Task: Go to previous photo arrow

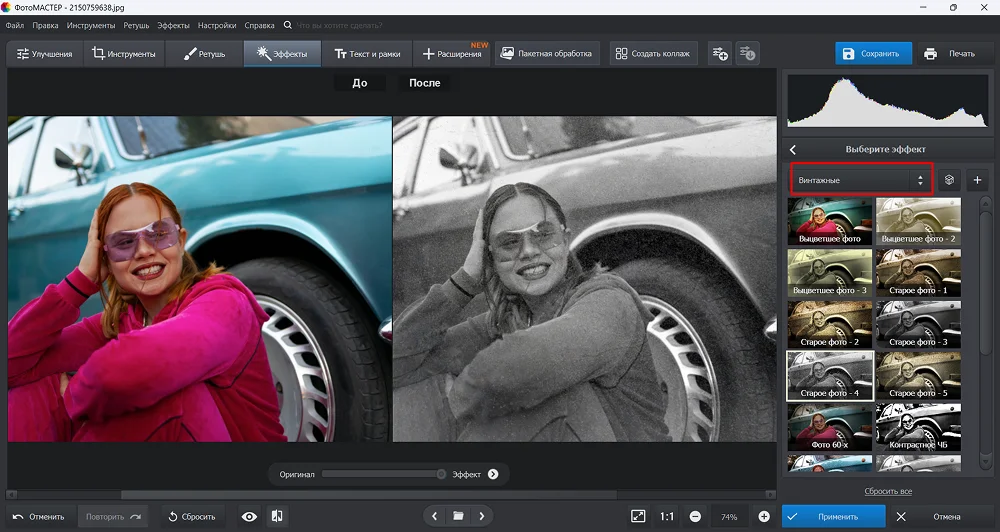Action: pyautogui.click(x=434, y=517)
